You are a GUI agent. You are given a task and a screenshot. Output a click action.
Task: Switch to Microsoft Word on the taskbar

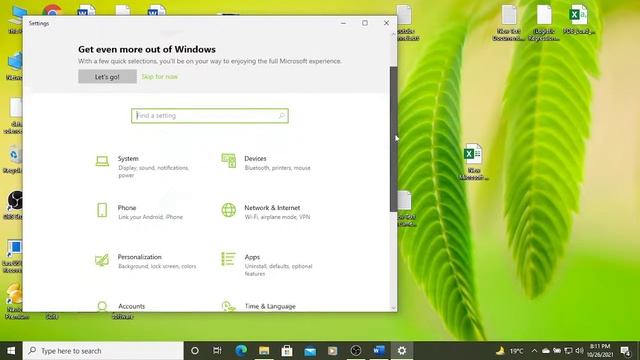pyautogui.click(x=379, y=351)
